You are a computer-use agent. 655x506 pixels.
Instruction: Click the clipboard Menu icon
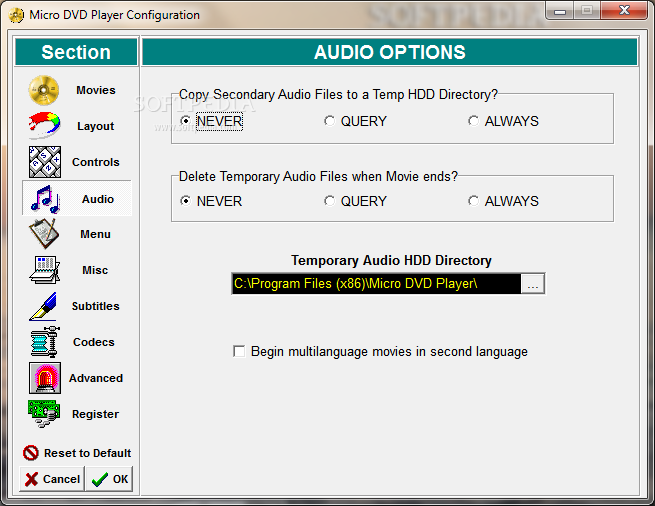[x=44, y=234]
